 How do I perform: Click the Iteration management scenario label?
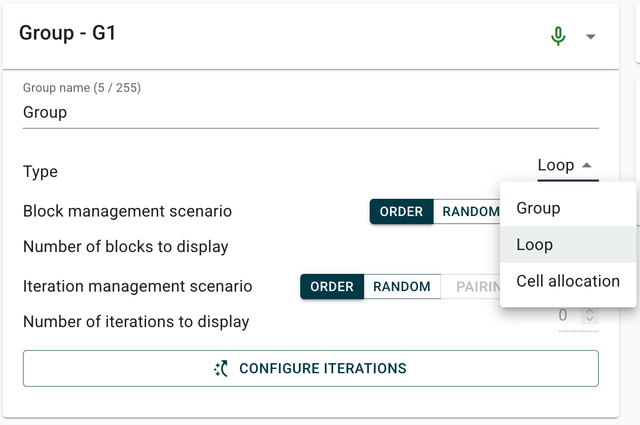point(137,286)
